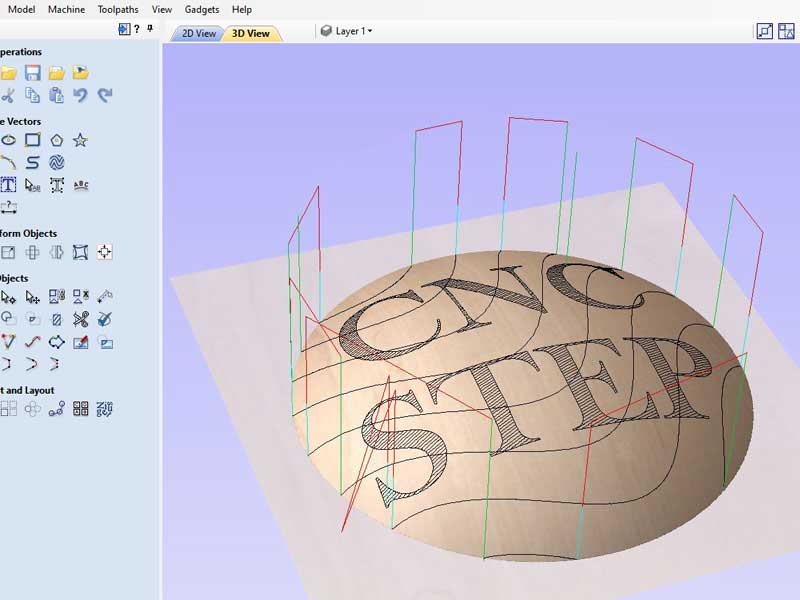The height and width of the screenshot is (600, 800).
Task: Select the Nesting tool icon
Action: tap(105, 408)
